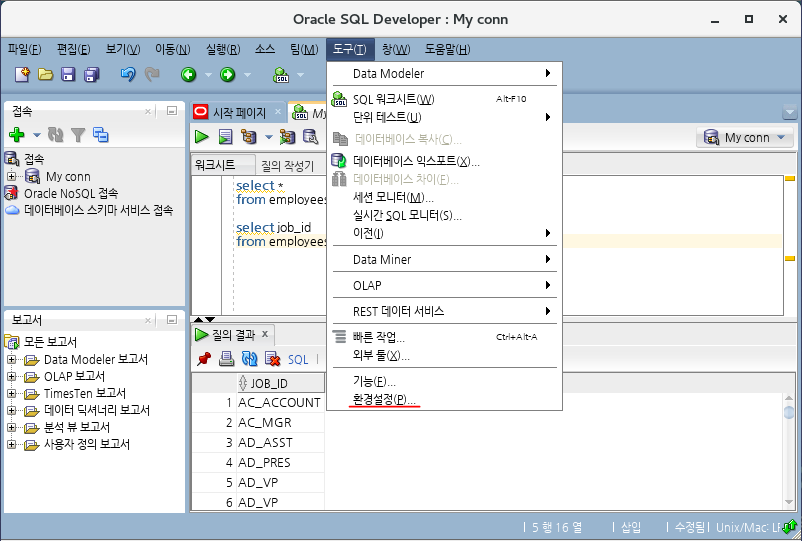The width and height of the screenshot is (802, 541).
Task: Refresh connections in the 접속 panel
Action: [55, 134]
